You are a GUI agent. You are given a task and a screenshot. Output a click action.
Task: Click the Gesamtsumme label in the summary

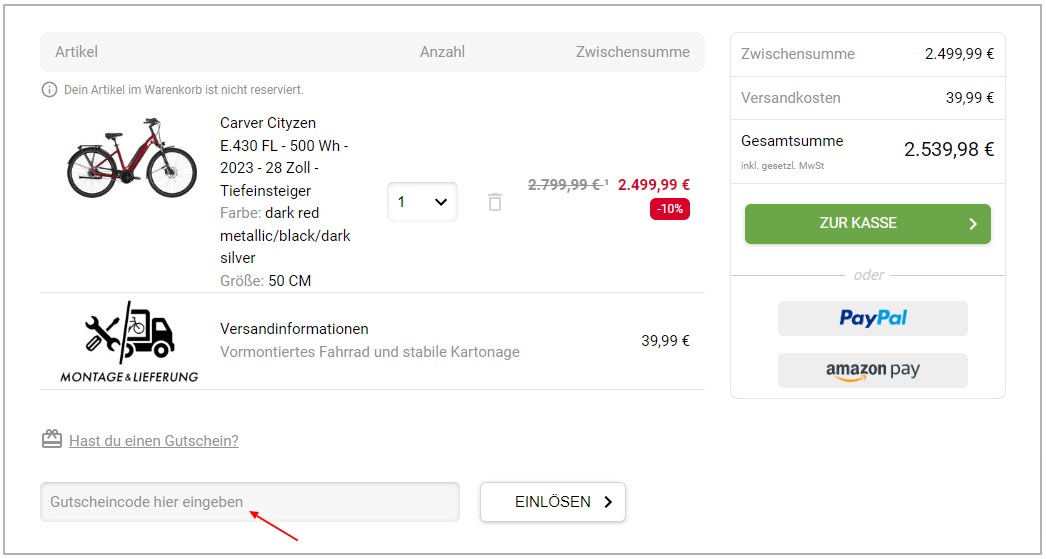coord(792,141)
